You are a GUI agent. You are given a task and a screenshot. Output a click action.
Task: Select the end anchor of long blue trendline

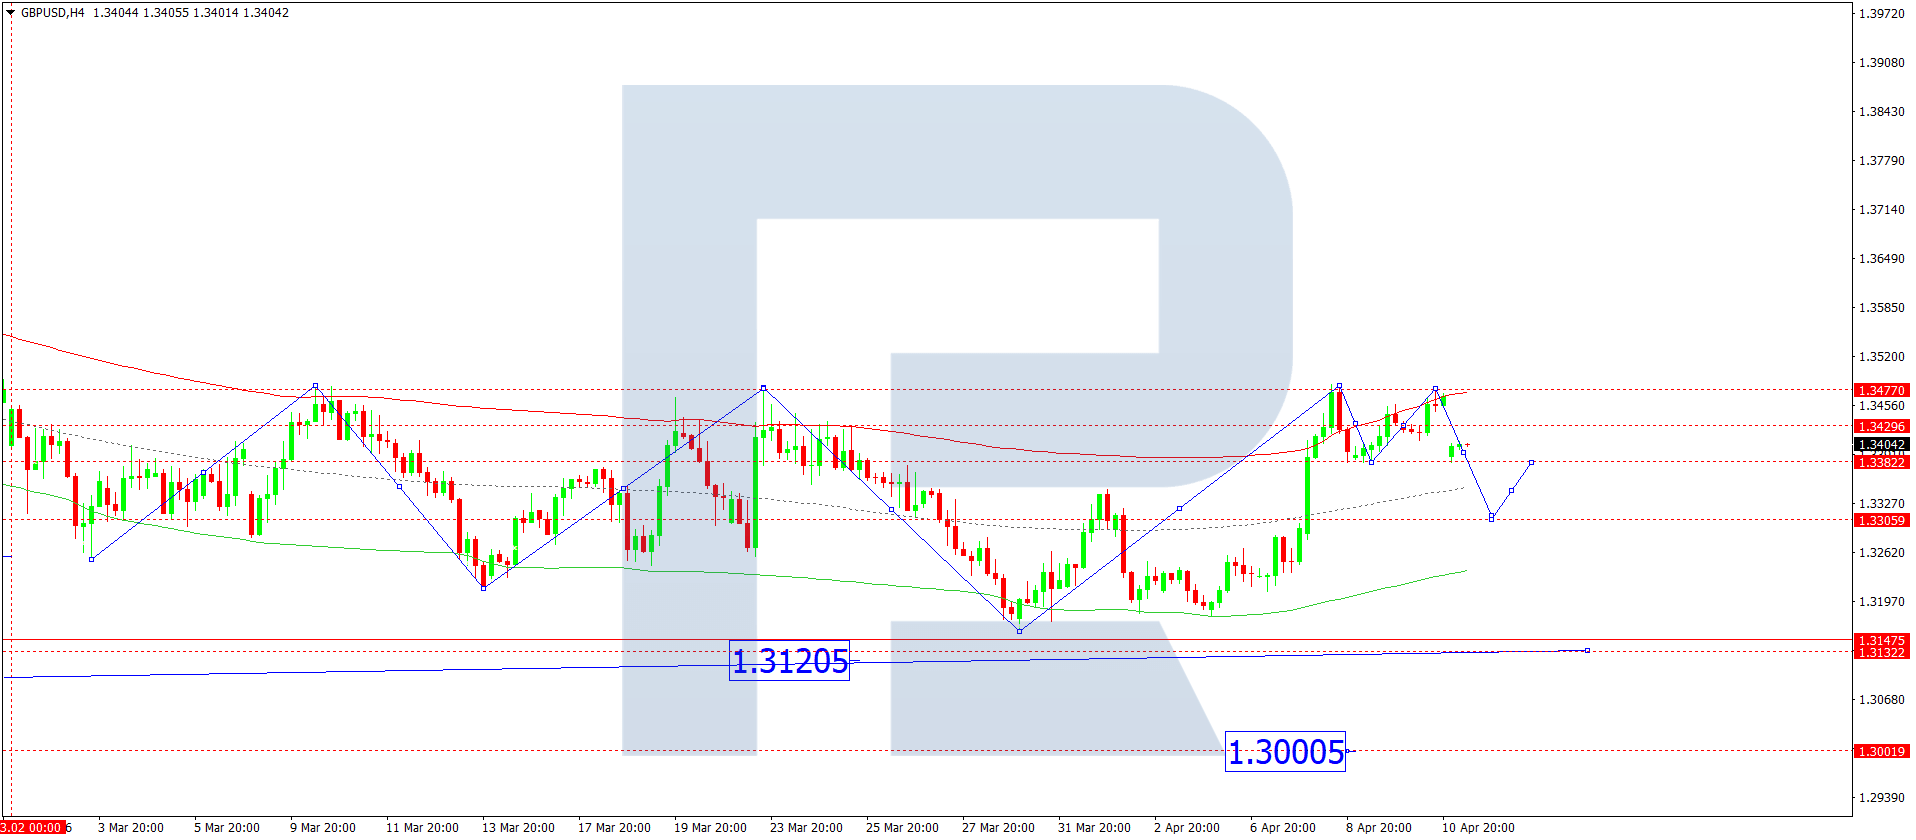[1587, 651]
